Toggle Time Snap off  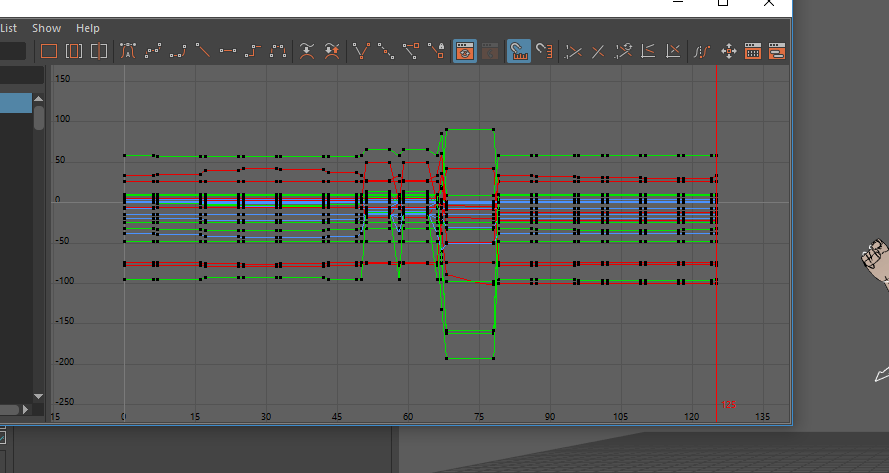pyautogui.click(x=519, y=52)
